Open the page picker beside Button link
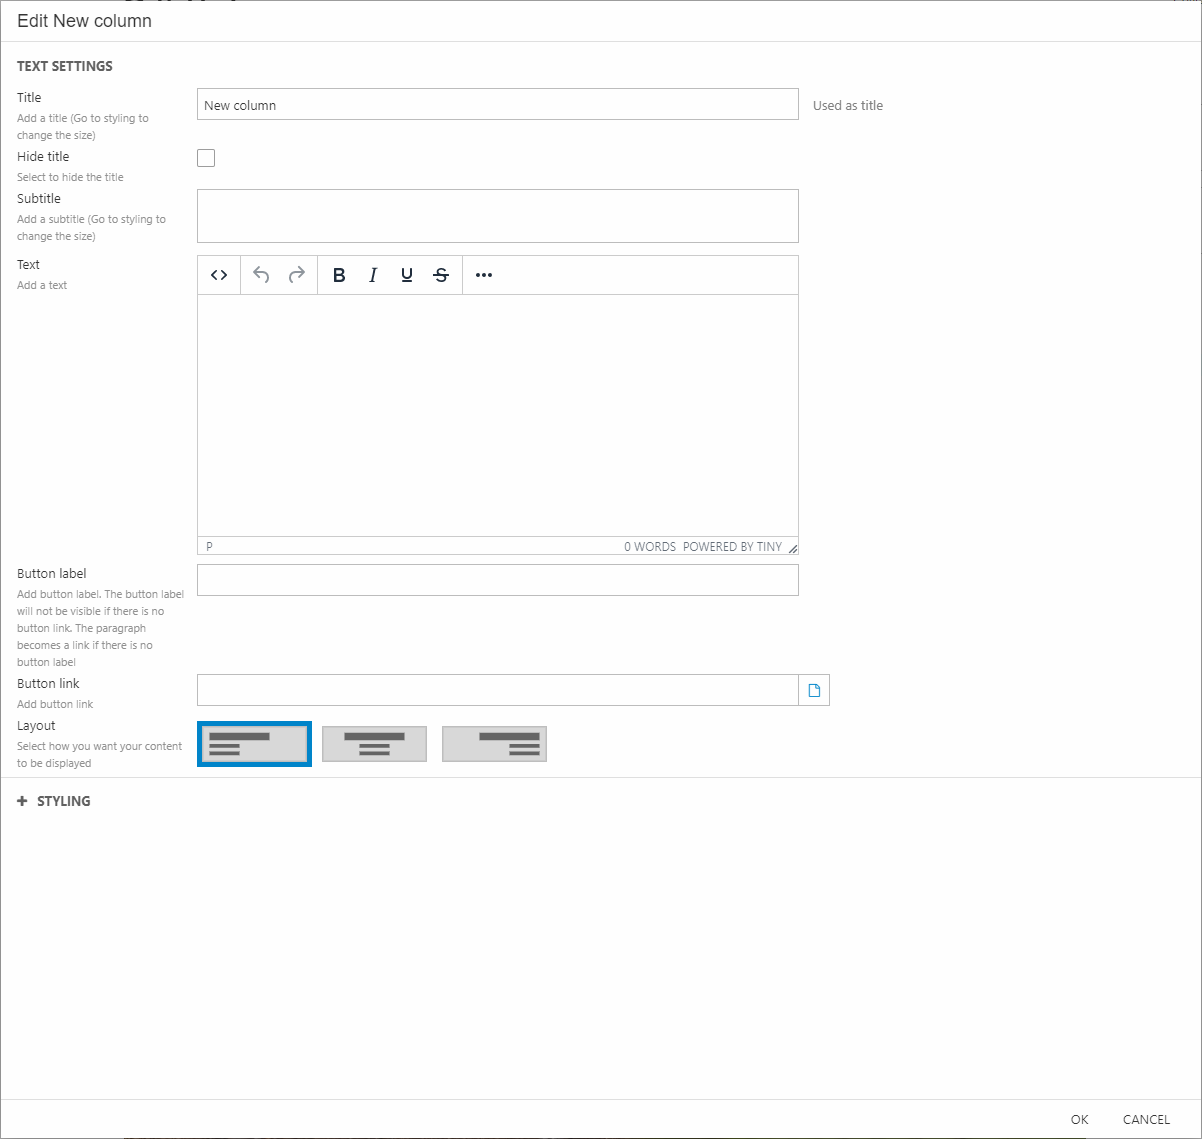Screen dimensions: 1202x1139 814,690
